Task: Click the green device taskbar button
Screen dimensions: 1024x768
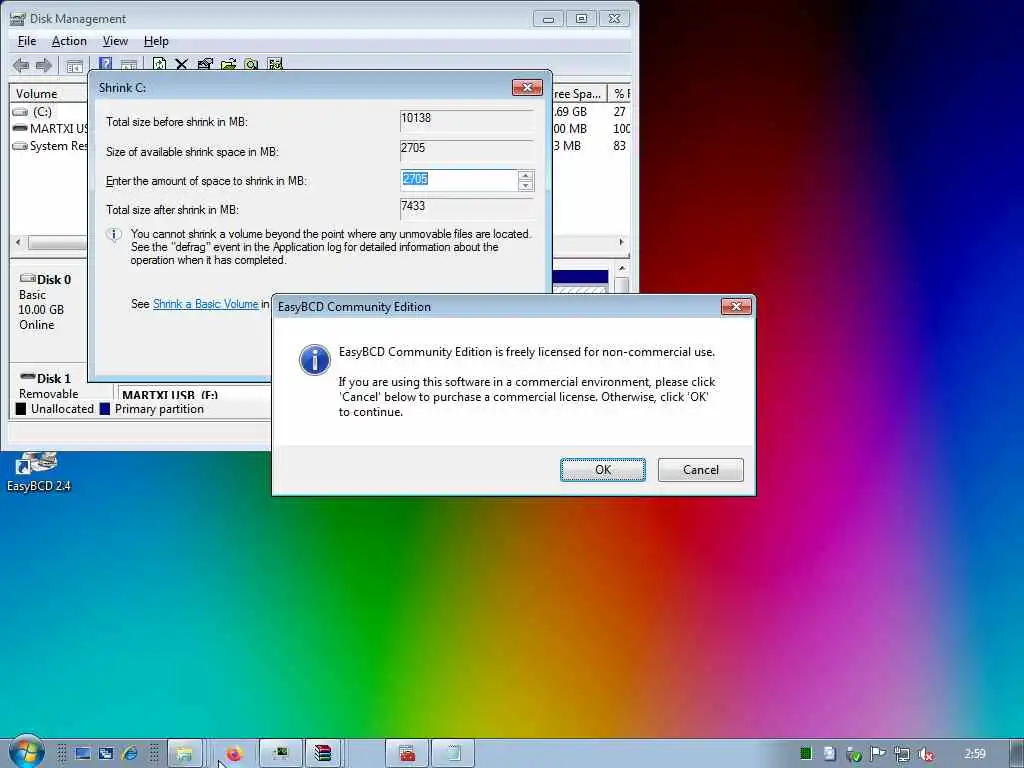Action: pyautogui.click(x=281, y=754)
